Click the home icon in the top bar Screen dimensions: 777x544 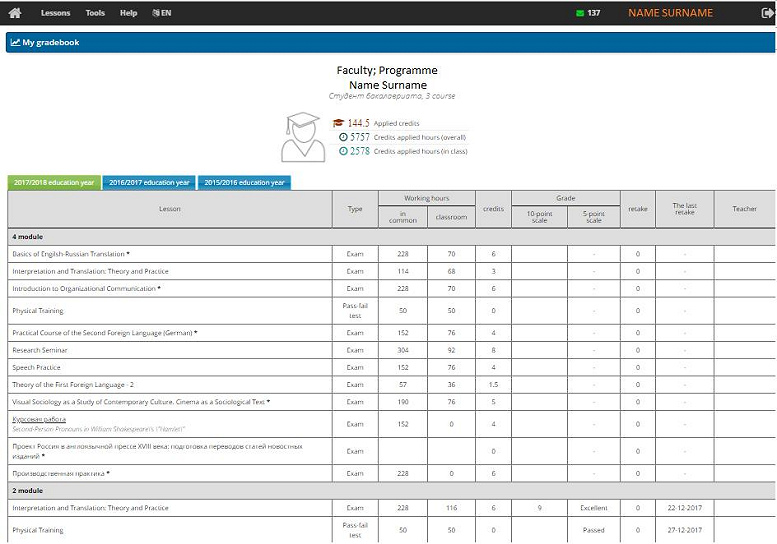[14, 13]
